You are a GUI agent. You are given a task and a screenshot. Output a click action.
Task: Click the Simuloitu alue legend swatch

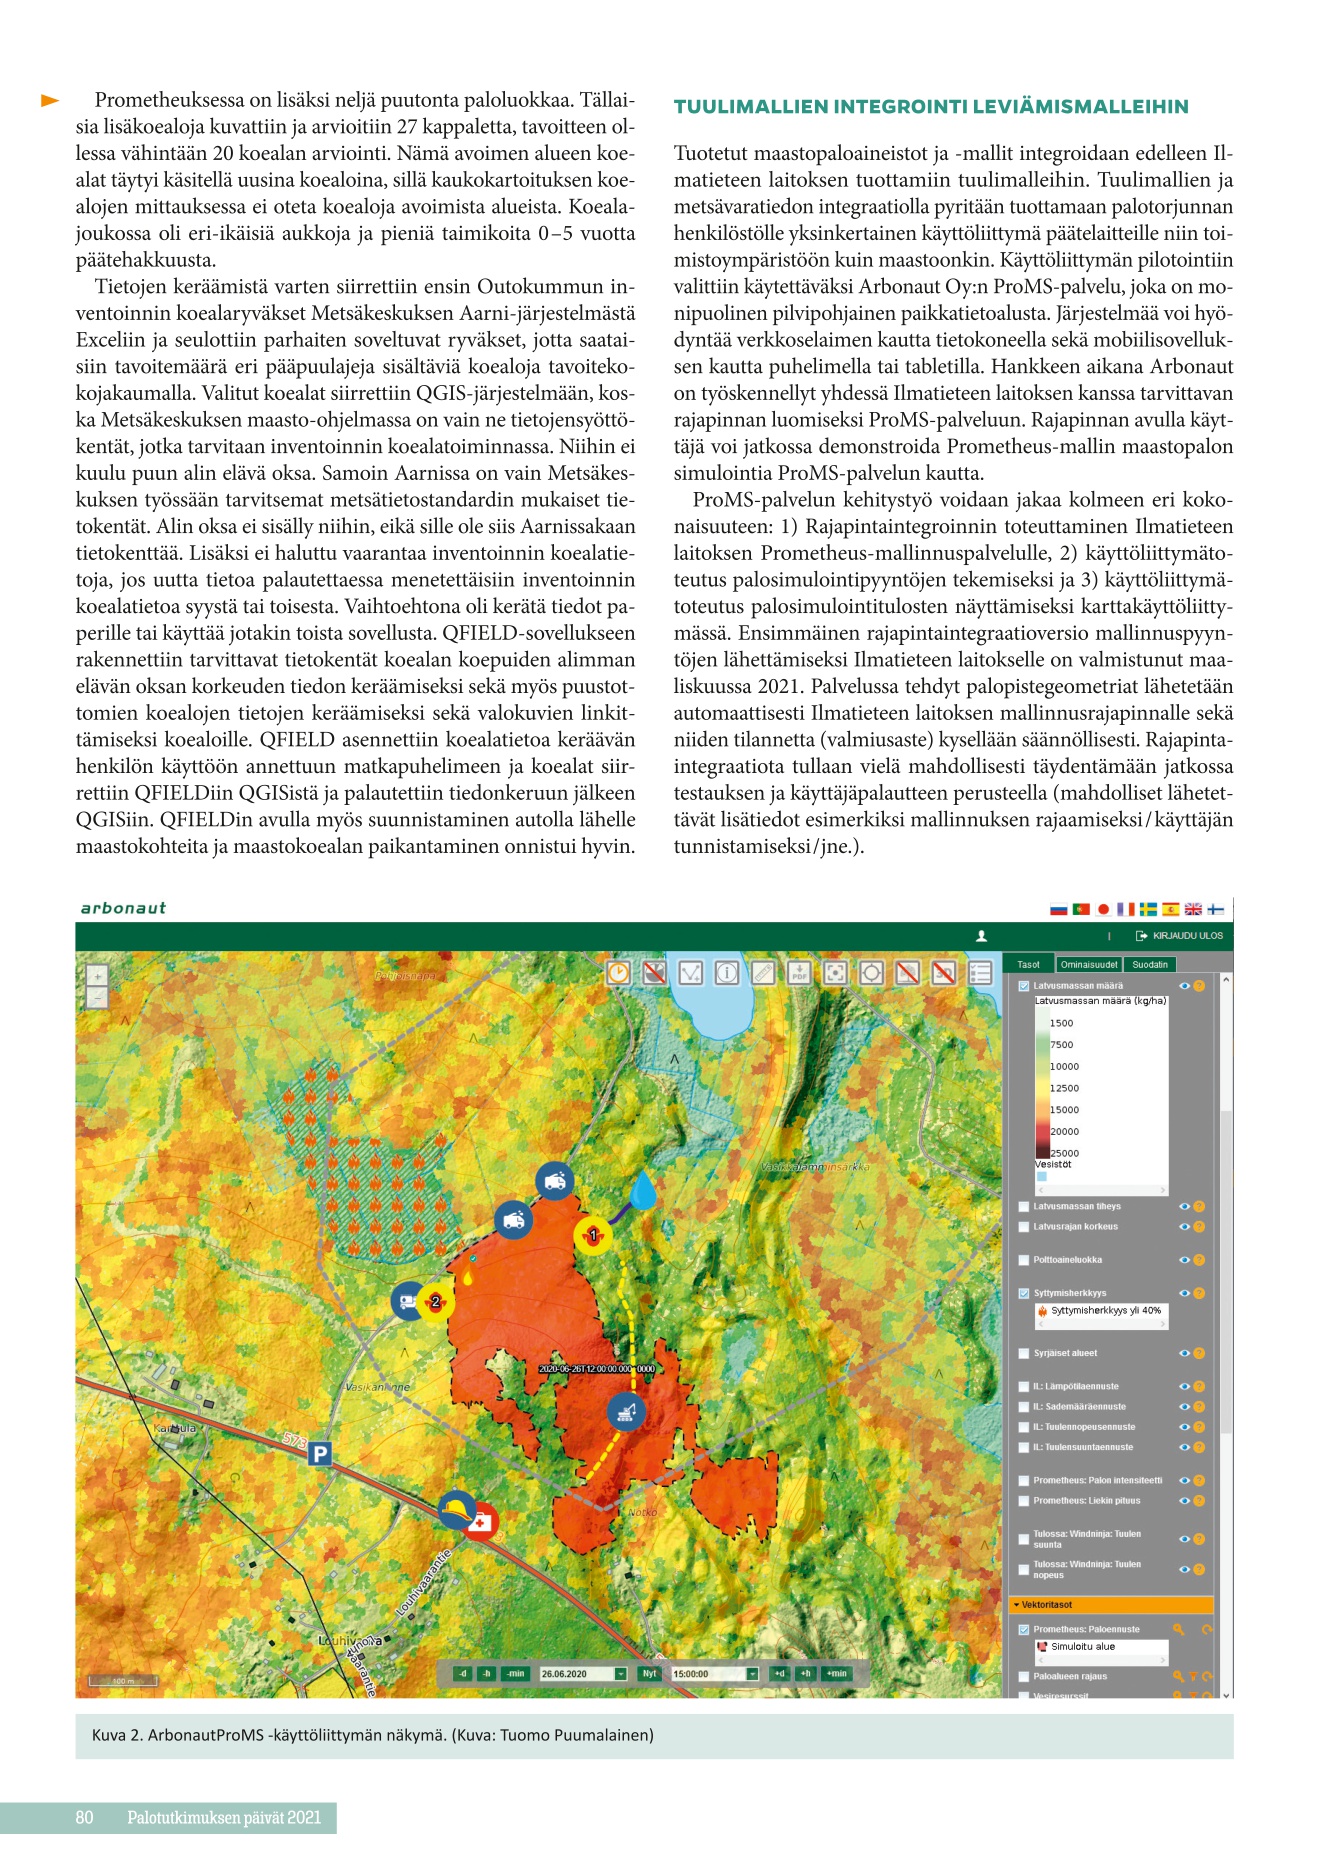1042,1647
